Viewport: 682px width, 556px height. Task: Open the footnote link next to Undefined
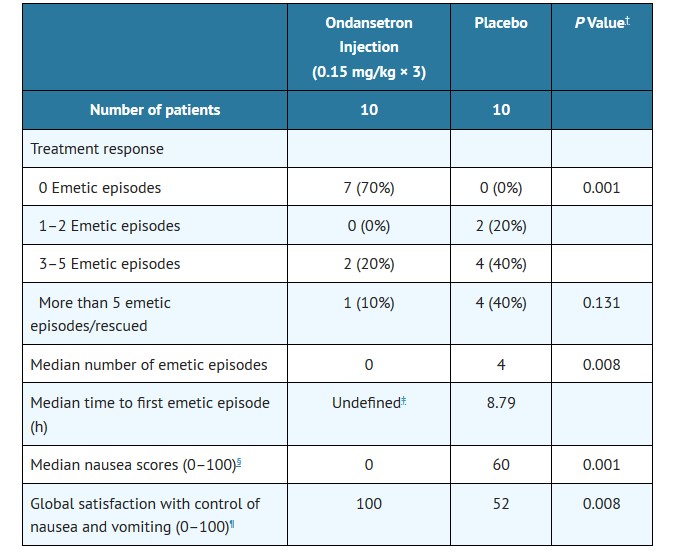[x=402, y=400]
